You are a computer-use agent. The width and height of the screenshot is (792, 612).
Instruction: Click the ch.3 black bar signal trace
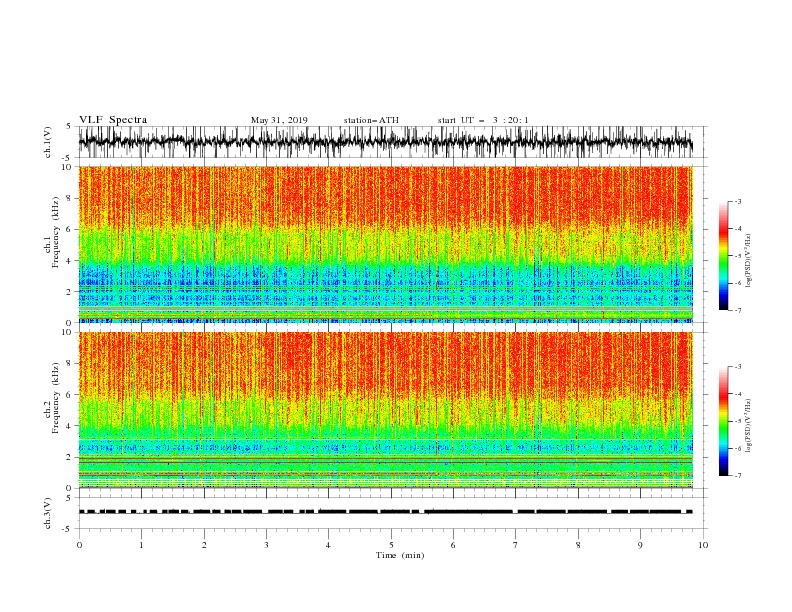pyautogui.click(x=385, y=512)
